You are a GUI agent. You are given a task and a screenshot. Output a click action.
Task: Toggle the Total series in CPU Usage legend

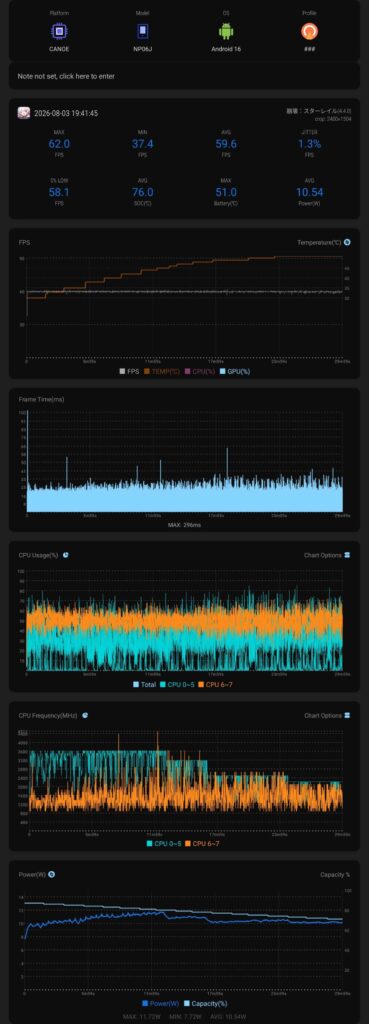click(x=145, y=684)
